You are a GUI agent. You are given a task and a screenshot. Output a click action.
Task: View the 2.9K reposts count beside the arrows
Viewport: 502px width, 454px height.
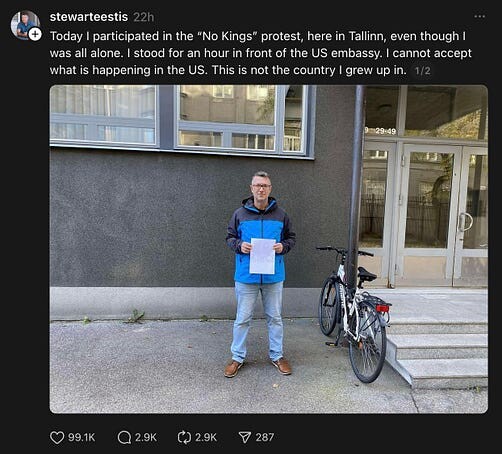206,437
